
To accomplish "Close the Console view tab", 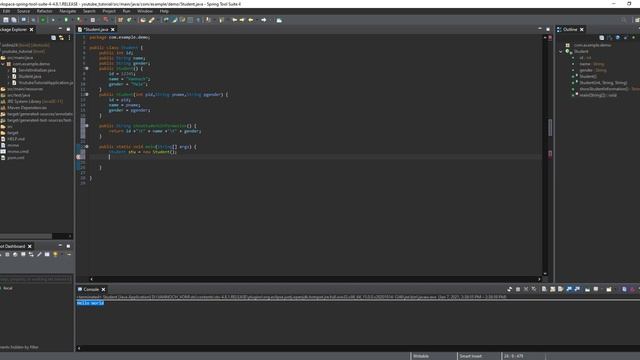I will click(x=103, y=289).
